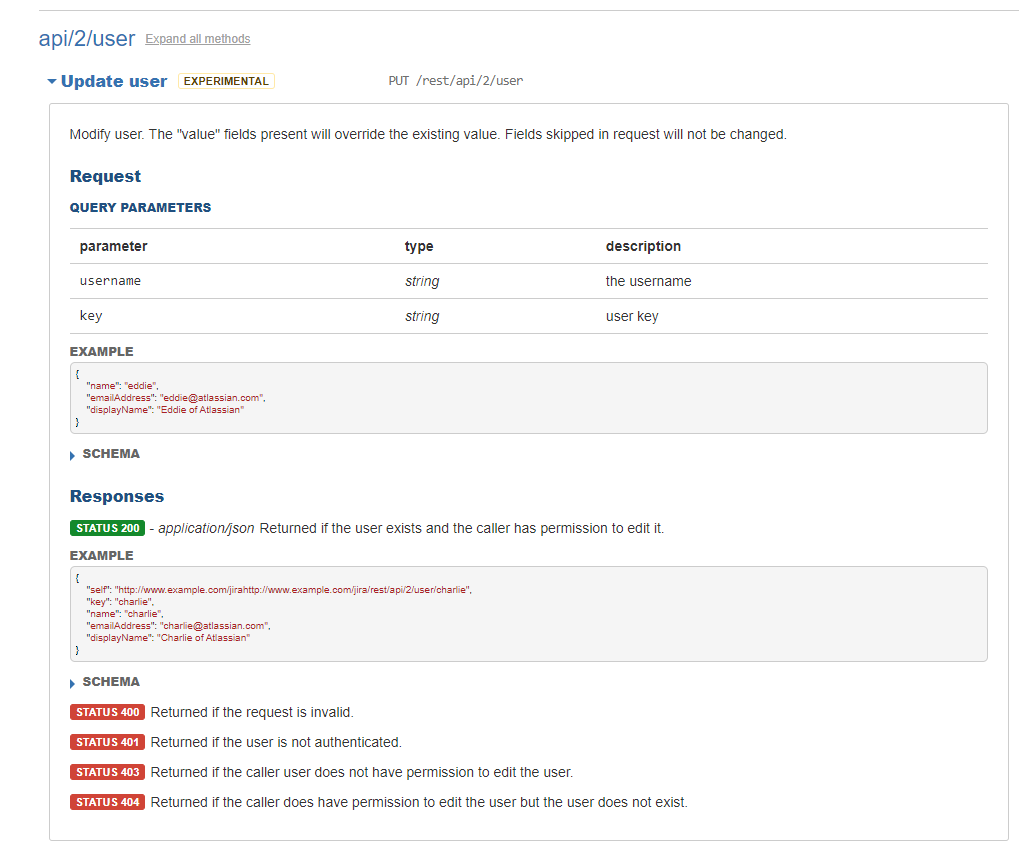The height and width of the screenshot is (847, 1024).
Task: Click the charlie@atlassian.com email line
Action: click(178, 626)
